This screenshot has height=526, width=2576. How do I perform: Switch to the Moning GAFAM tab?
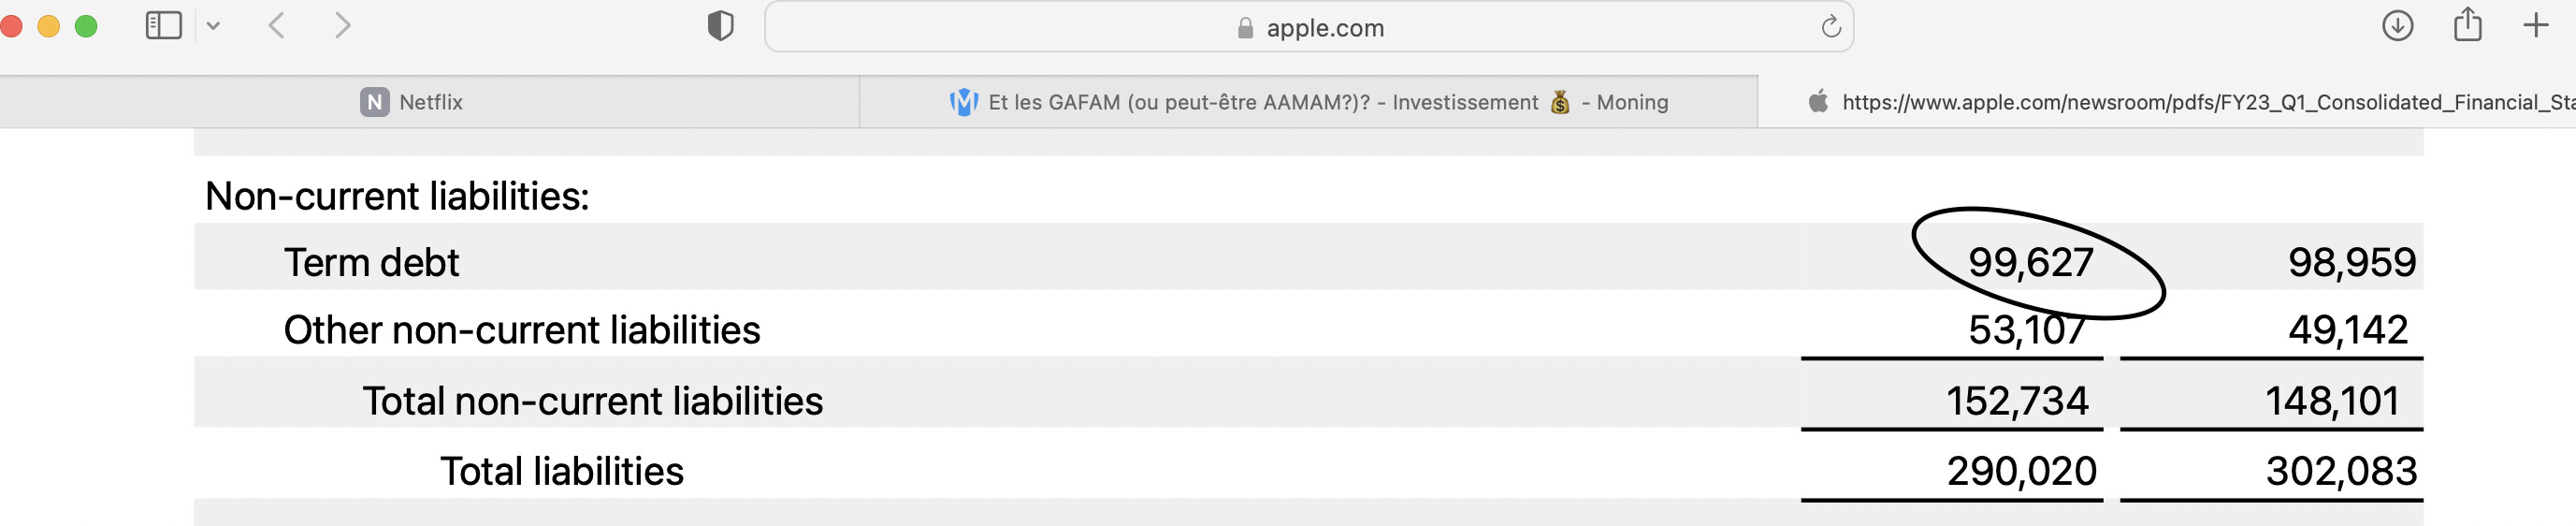pyautogui.click(x=1308, y=102)
